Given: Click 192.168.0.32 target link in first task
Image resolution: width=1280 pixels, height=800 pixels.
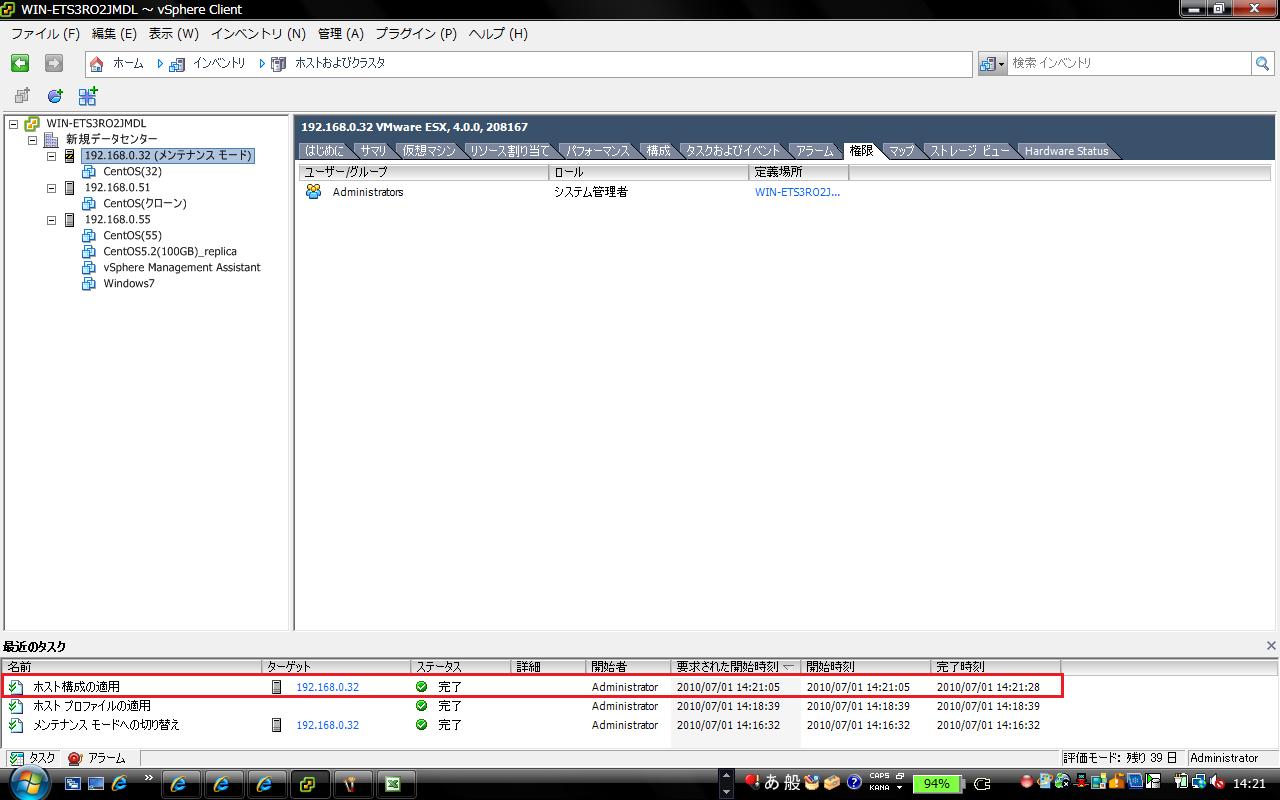Looking at the screenshot, I should click(327, 687).
